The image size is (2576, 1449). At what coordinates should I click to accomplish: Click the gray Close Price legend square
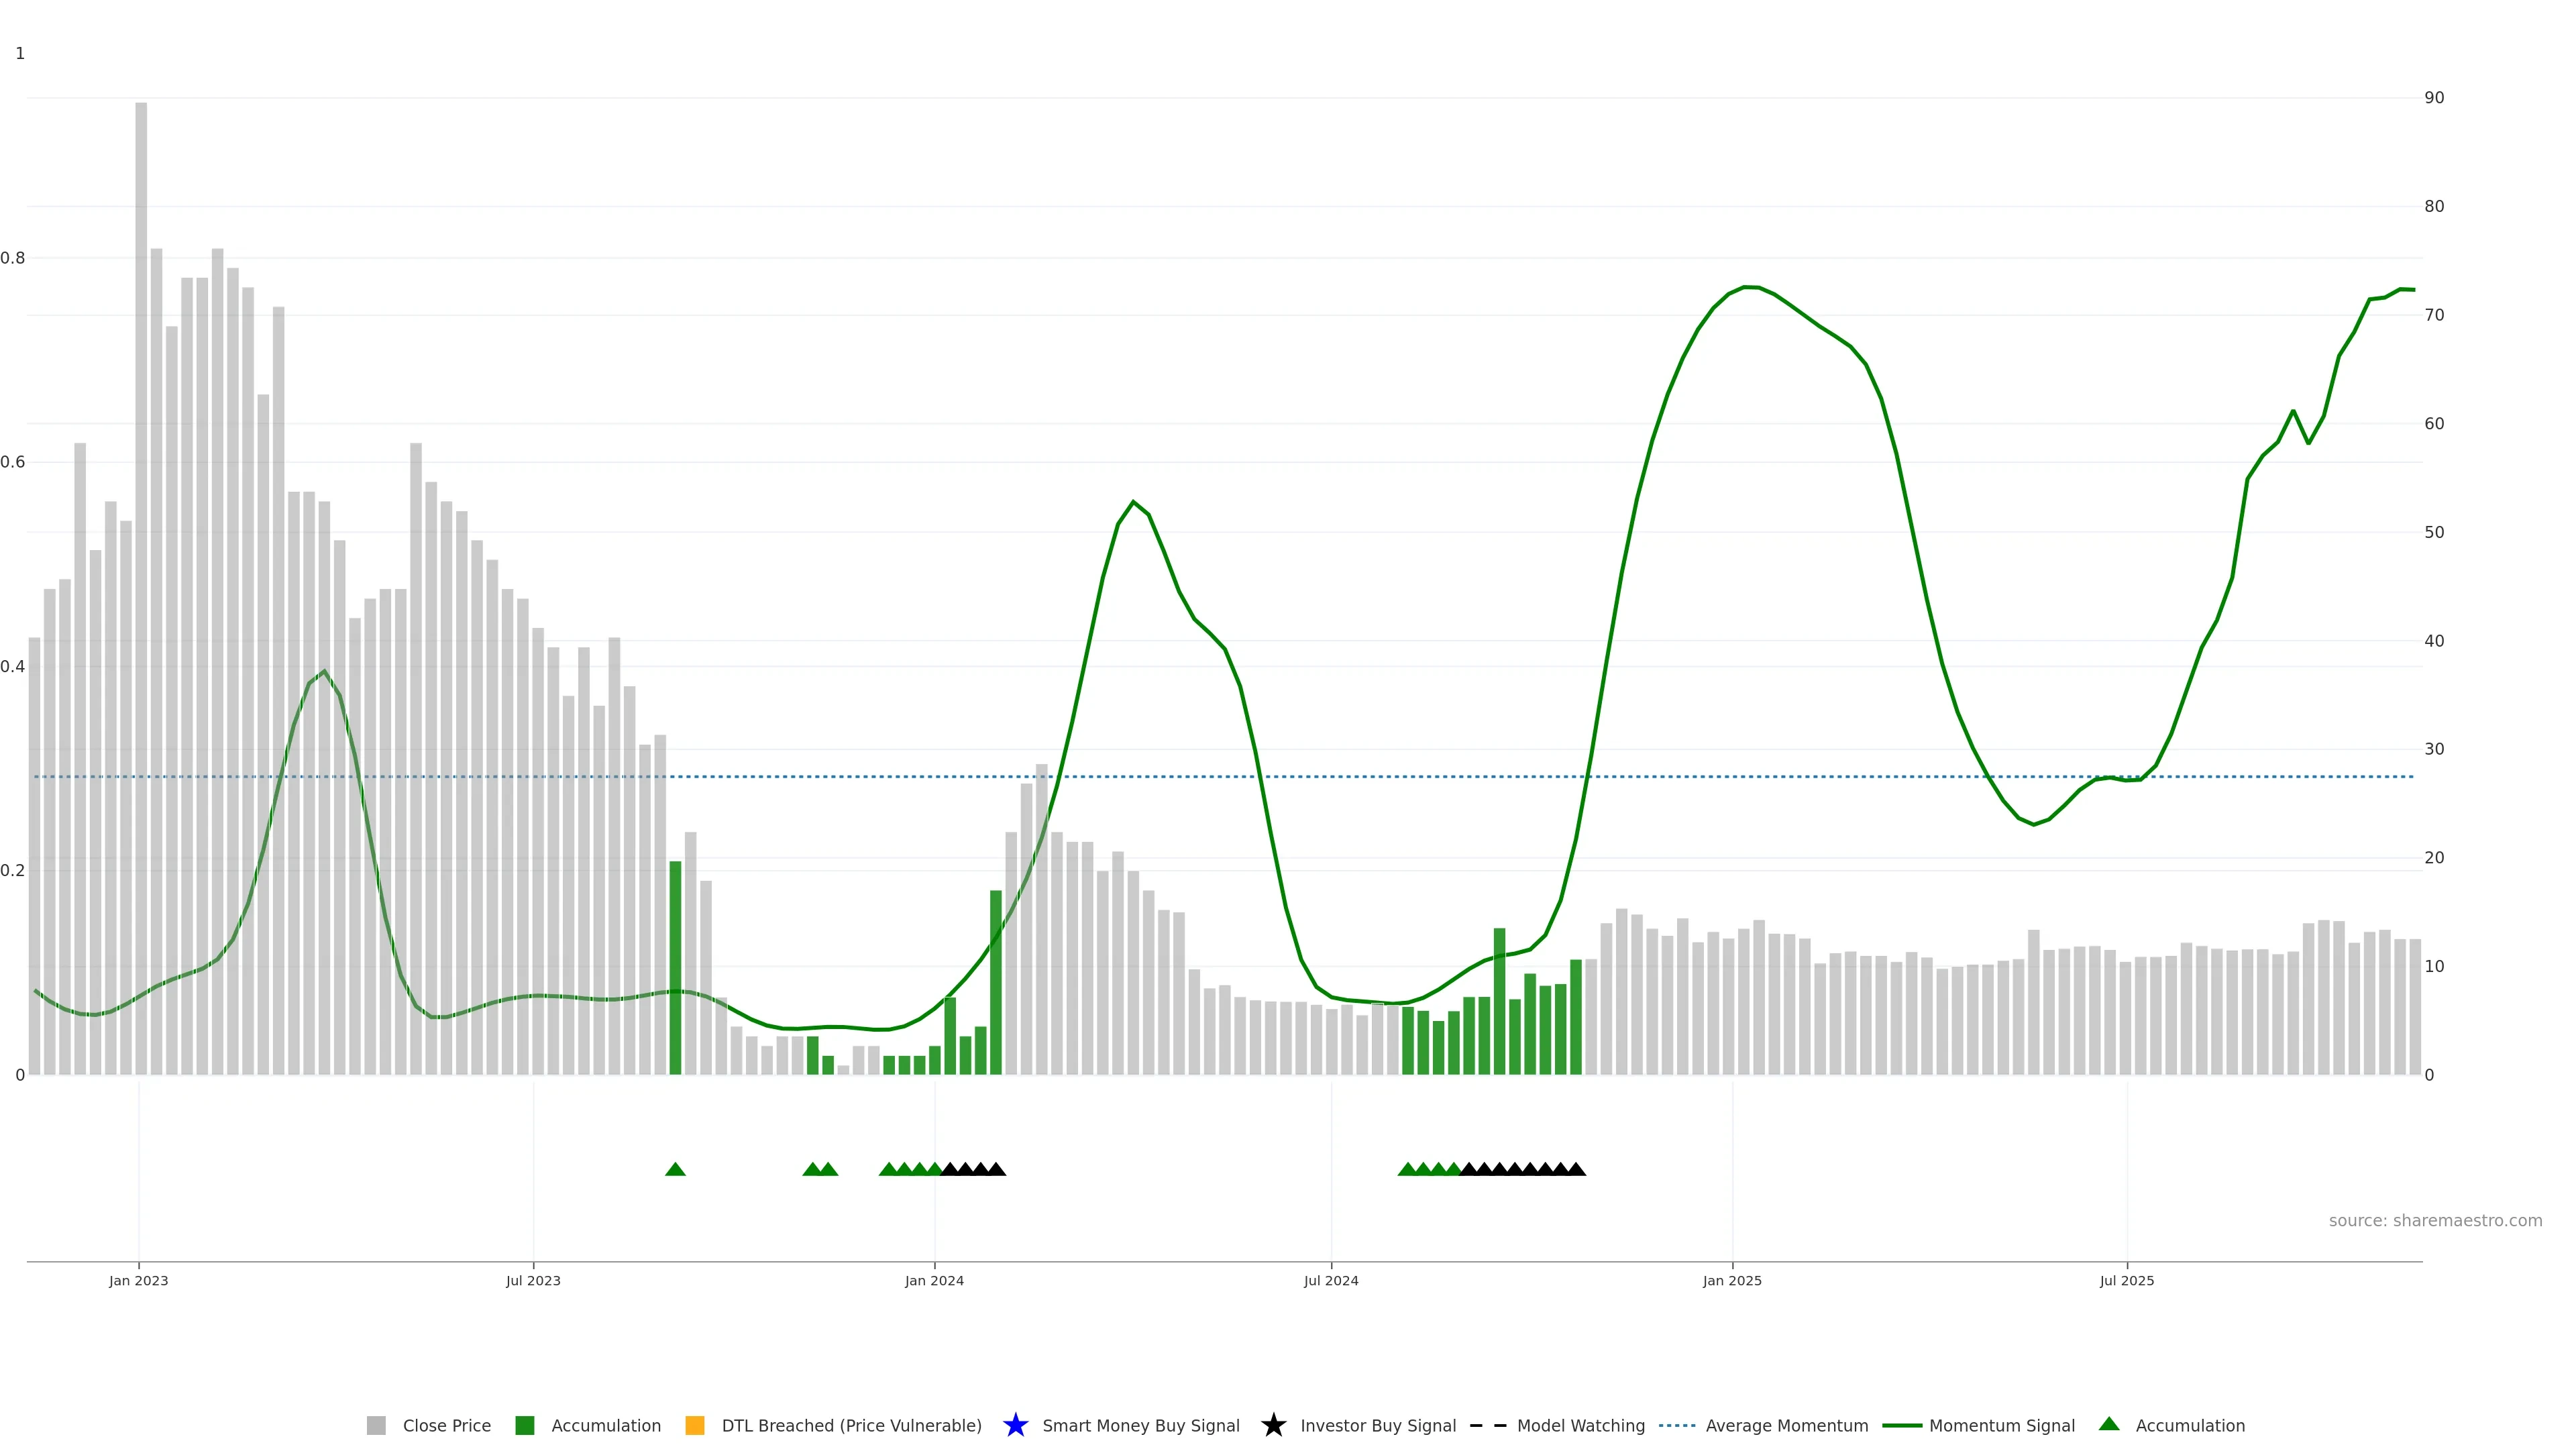(x=376, y=1425)
